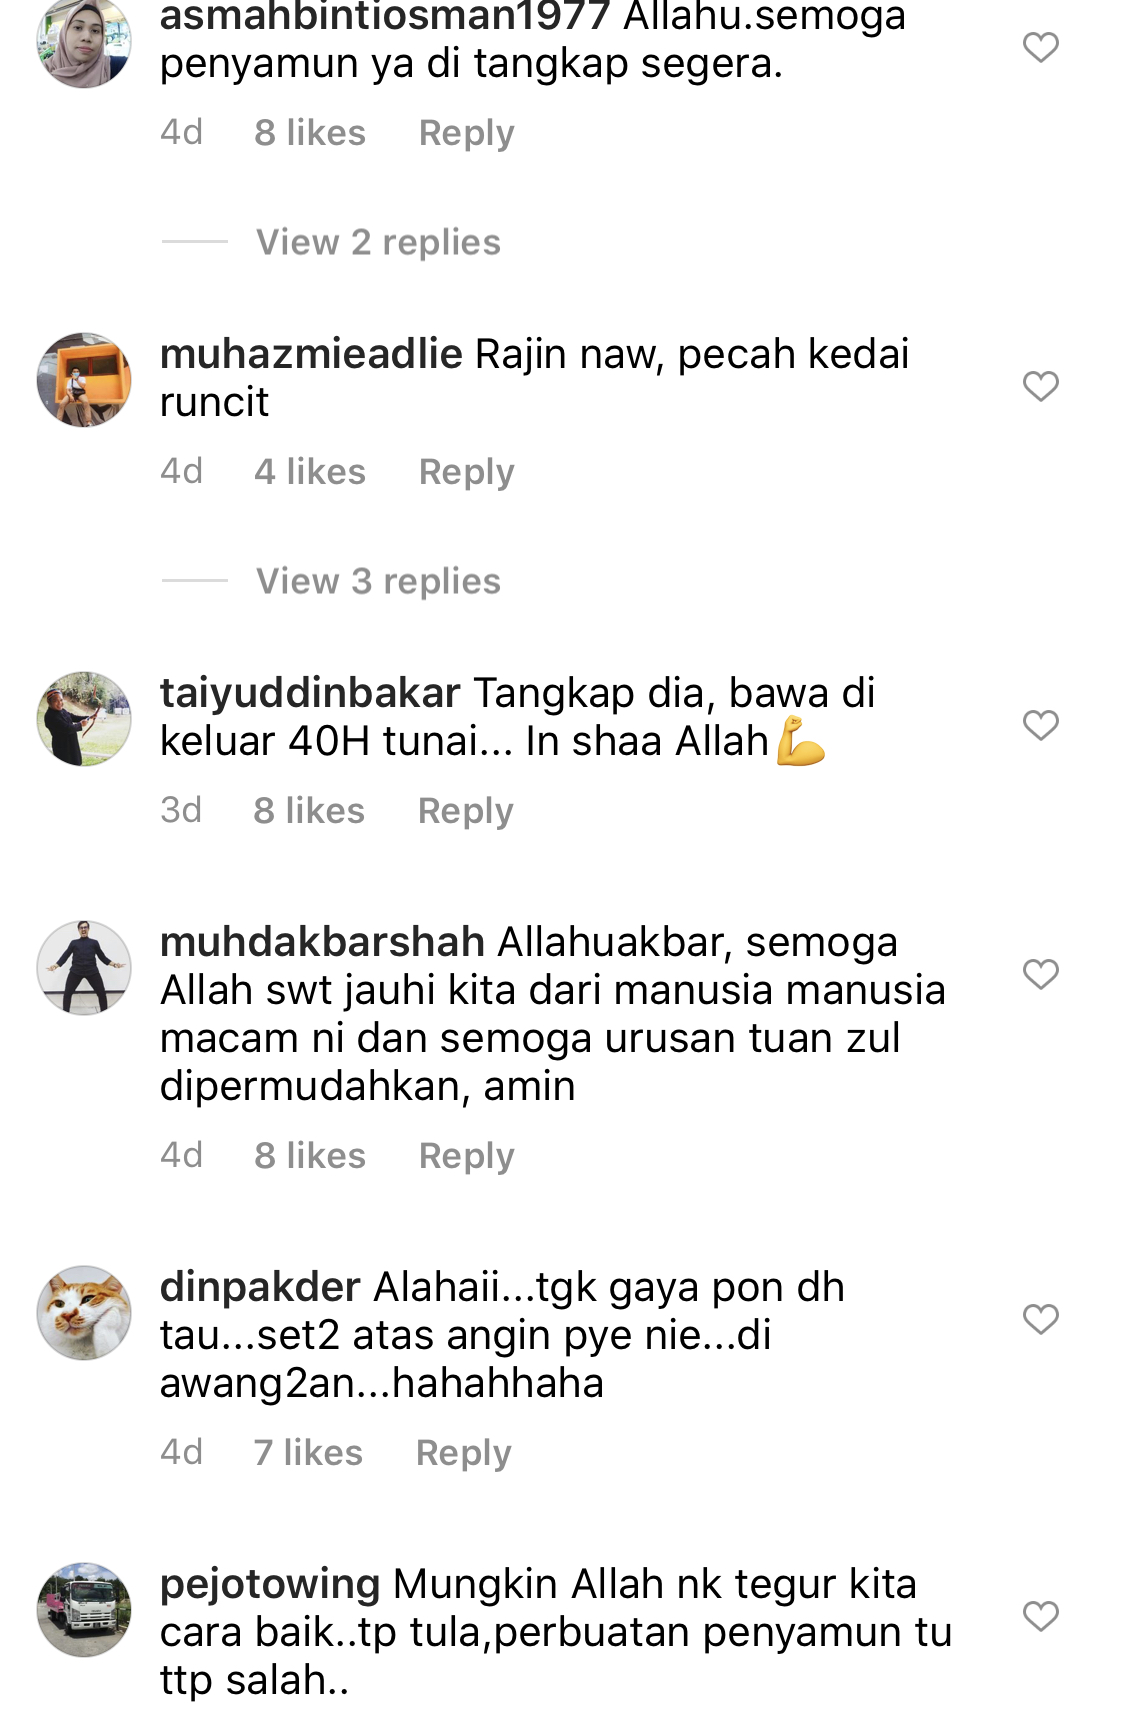Open muhdakbarshah username link
1125x1710 pixels.
322,942
